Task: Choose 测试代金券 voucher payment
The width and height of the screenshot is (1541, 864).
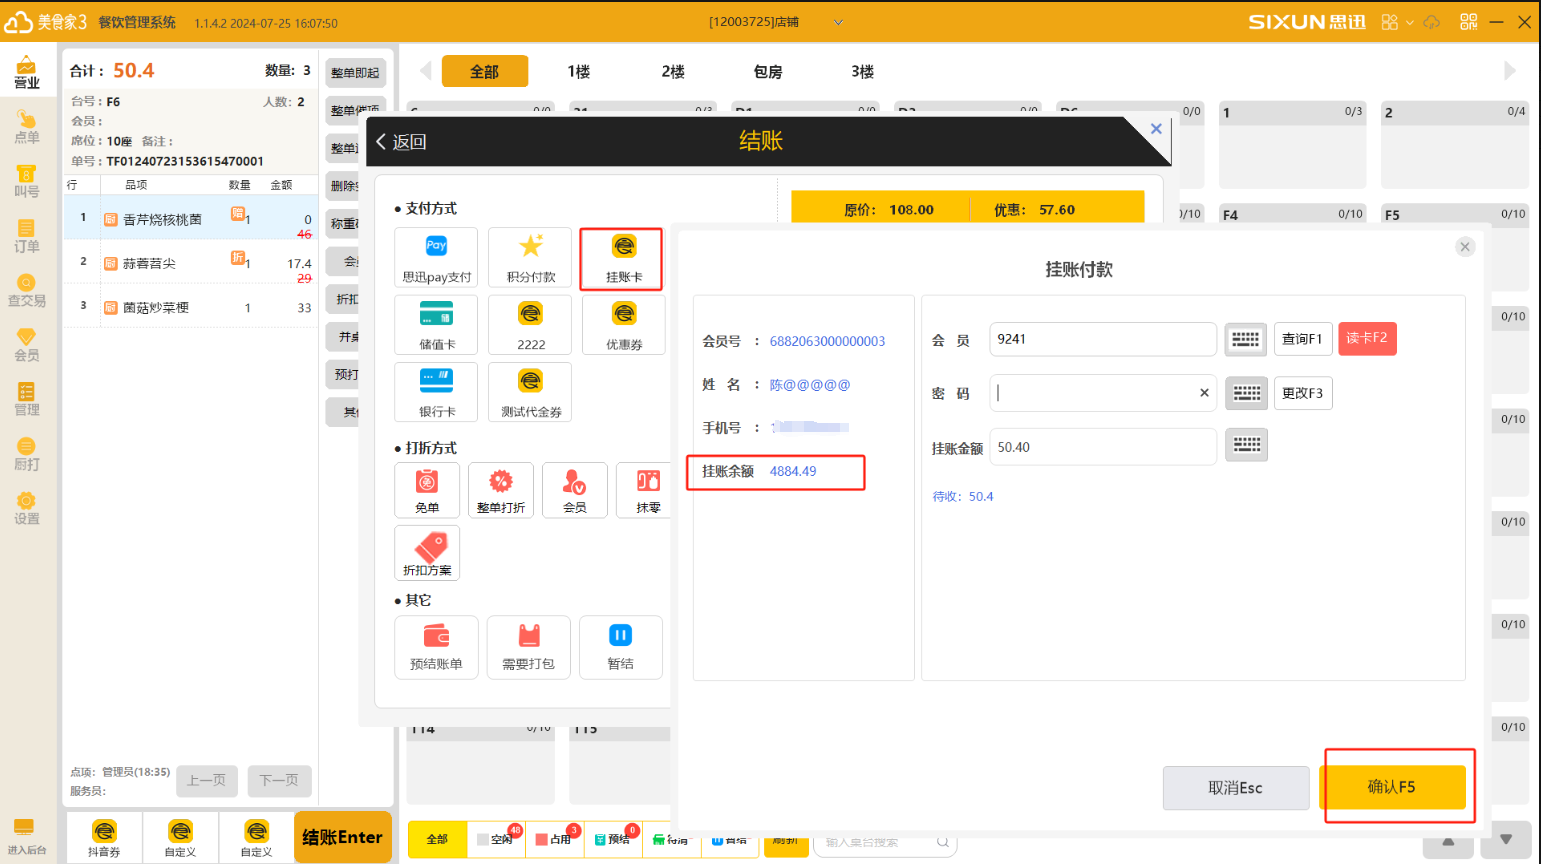Action: pyautogui.click(x=530, y=392)
